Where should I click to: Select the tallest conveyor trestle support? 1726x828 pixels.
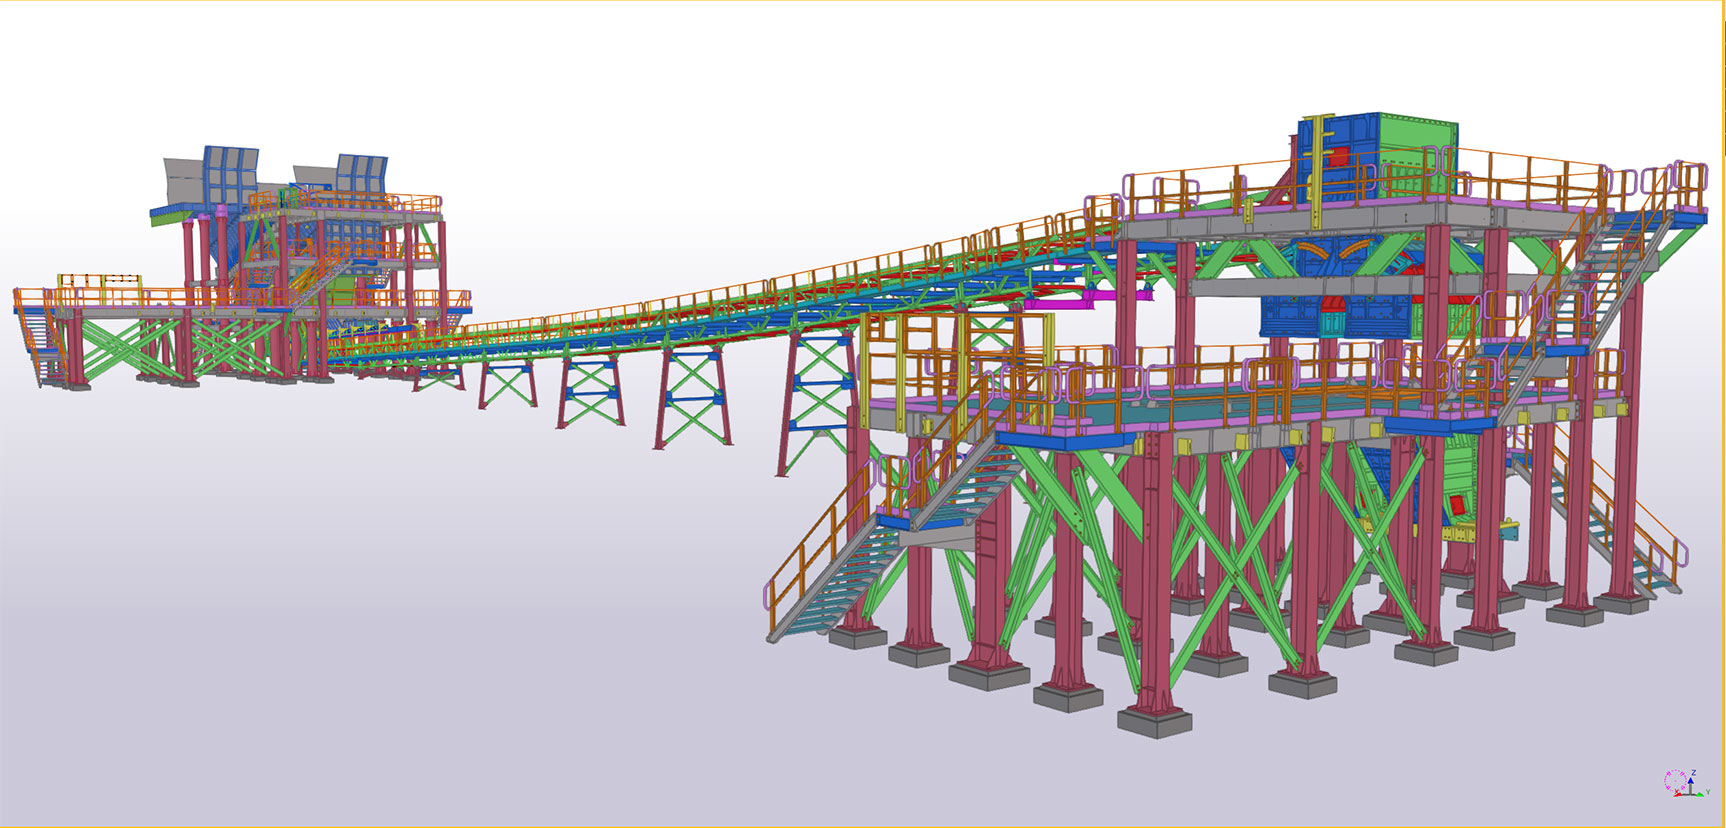tap(815, 400)
